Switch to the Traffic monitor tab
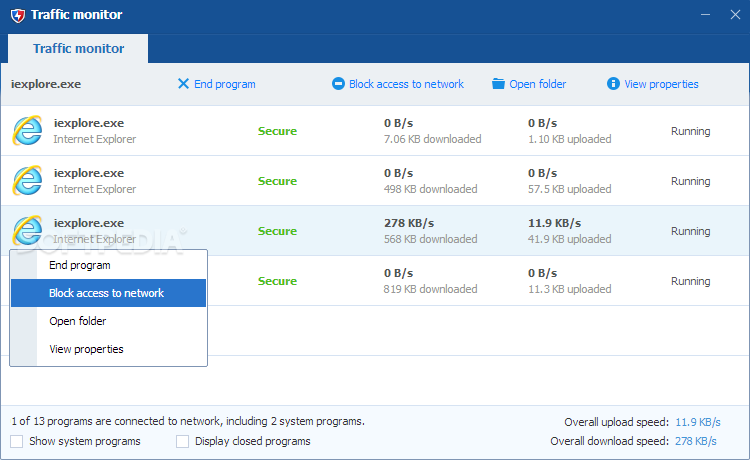 pos(78,48)
